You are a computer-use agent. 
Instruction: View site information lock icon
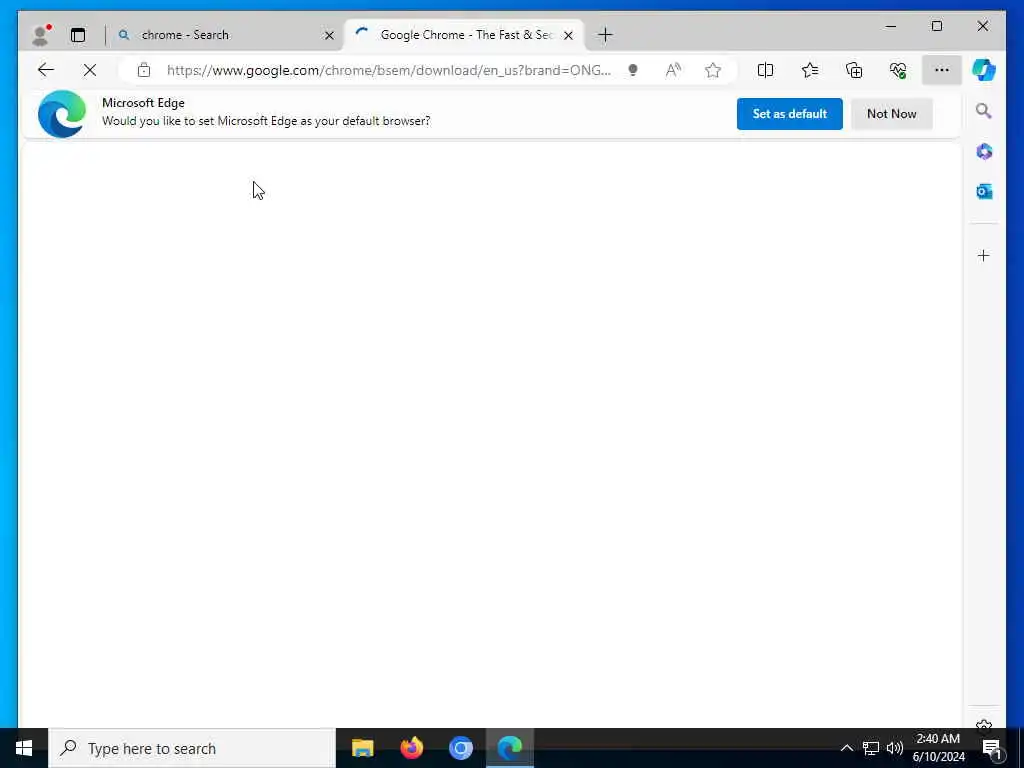click(144, 70)
